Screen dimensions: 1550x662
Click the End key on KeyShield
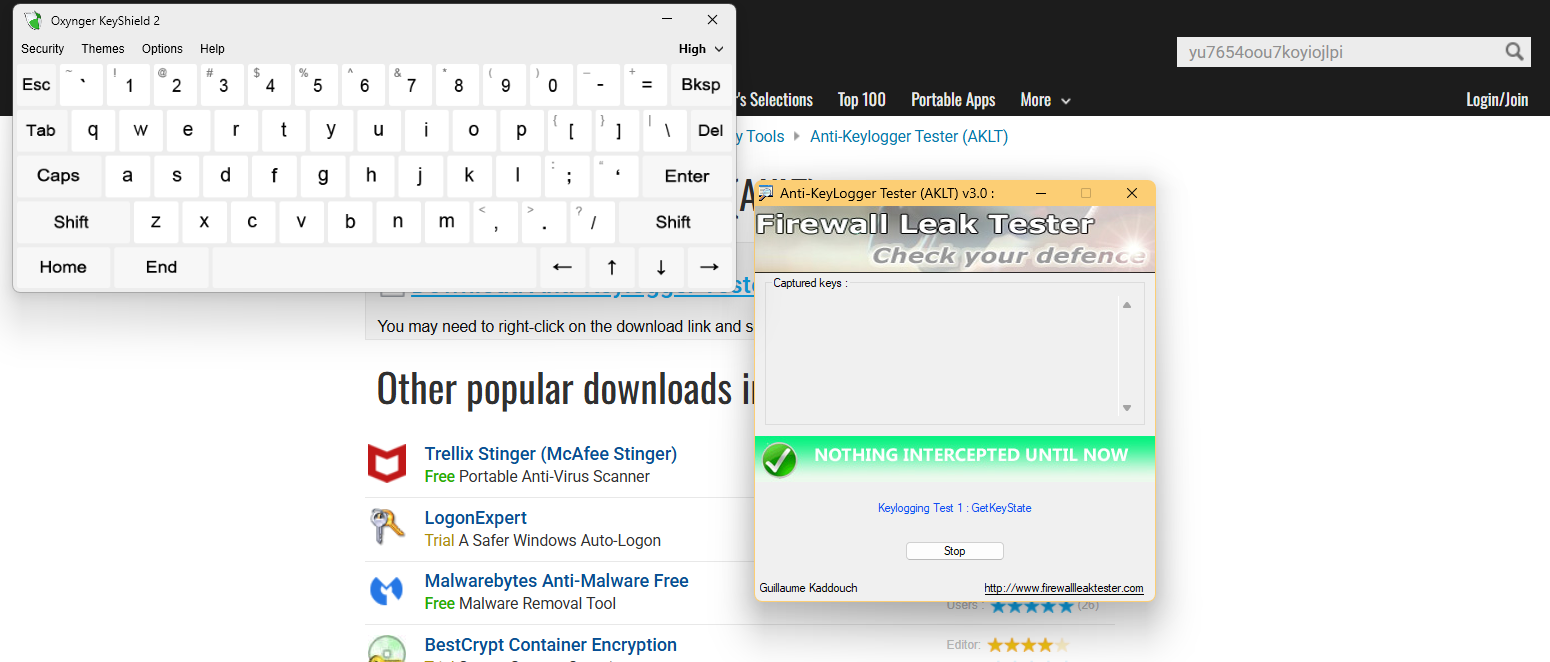pos(161,267)
